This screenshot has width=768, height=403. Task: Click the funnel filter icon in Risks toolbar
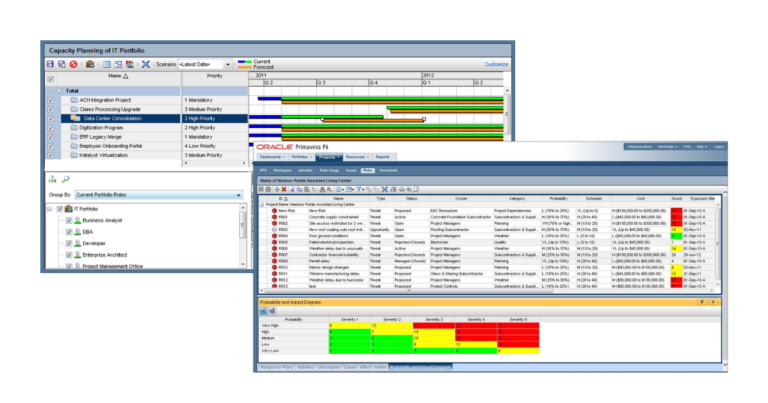coord(359,190)
